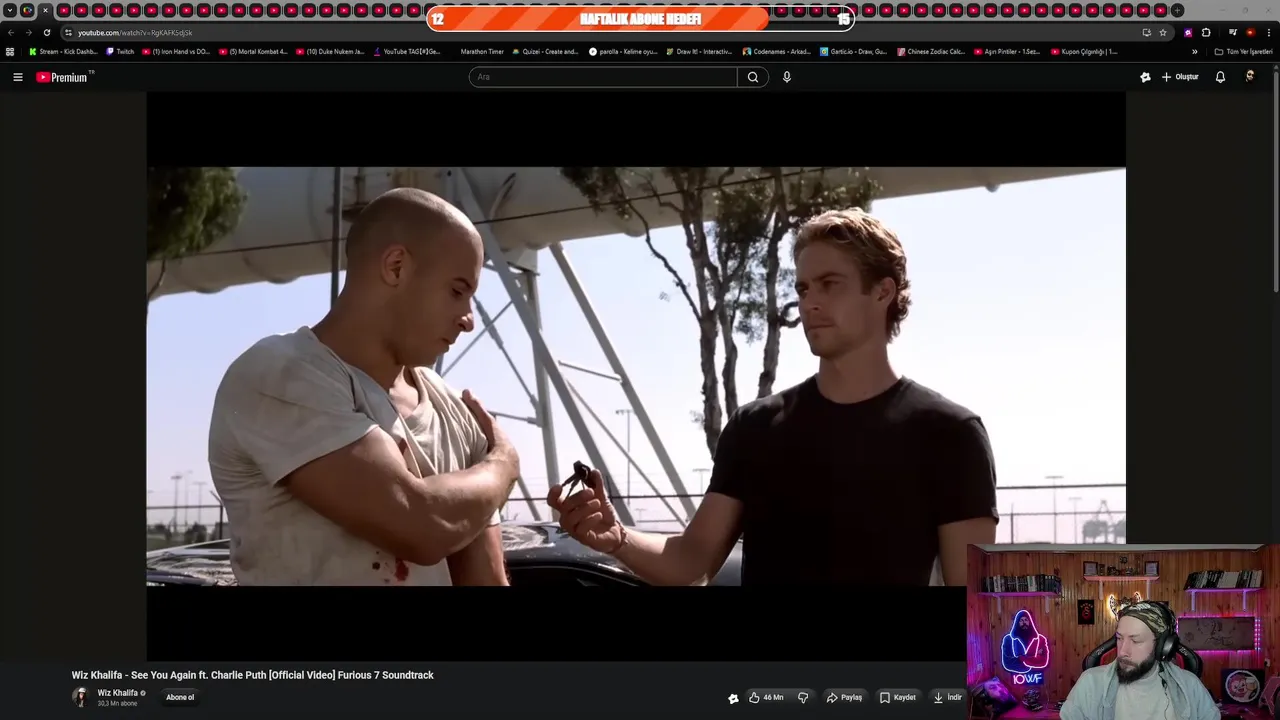Go forward in browser history
Image resolution: width=1280 pixels, height=720 pixels.
coord(28,32)
